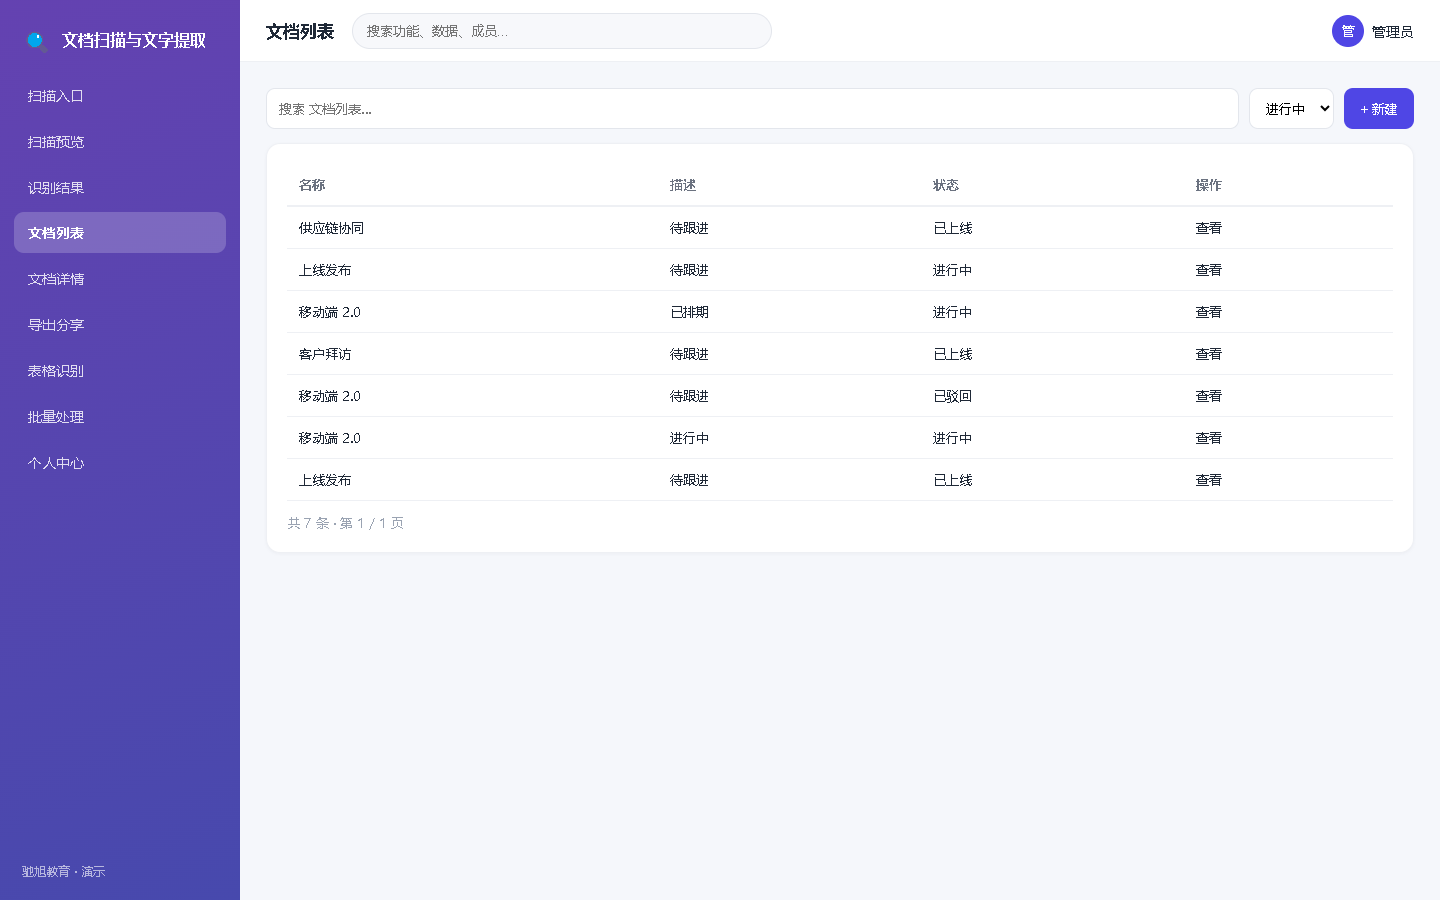Focus the 搜索 文档列表 input field
Viewport: 1440px width, 900px height.
752,109
